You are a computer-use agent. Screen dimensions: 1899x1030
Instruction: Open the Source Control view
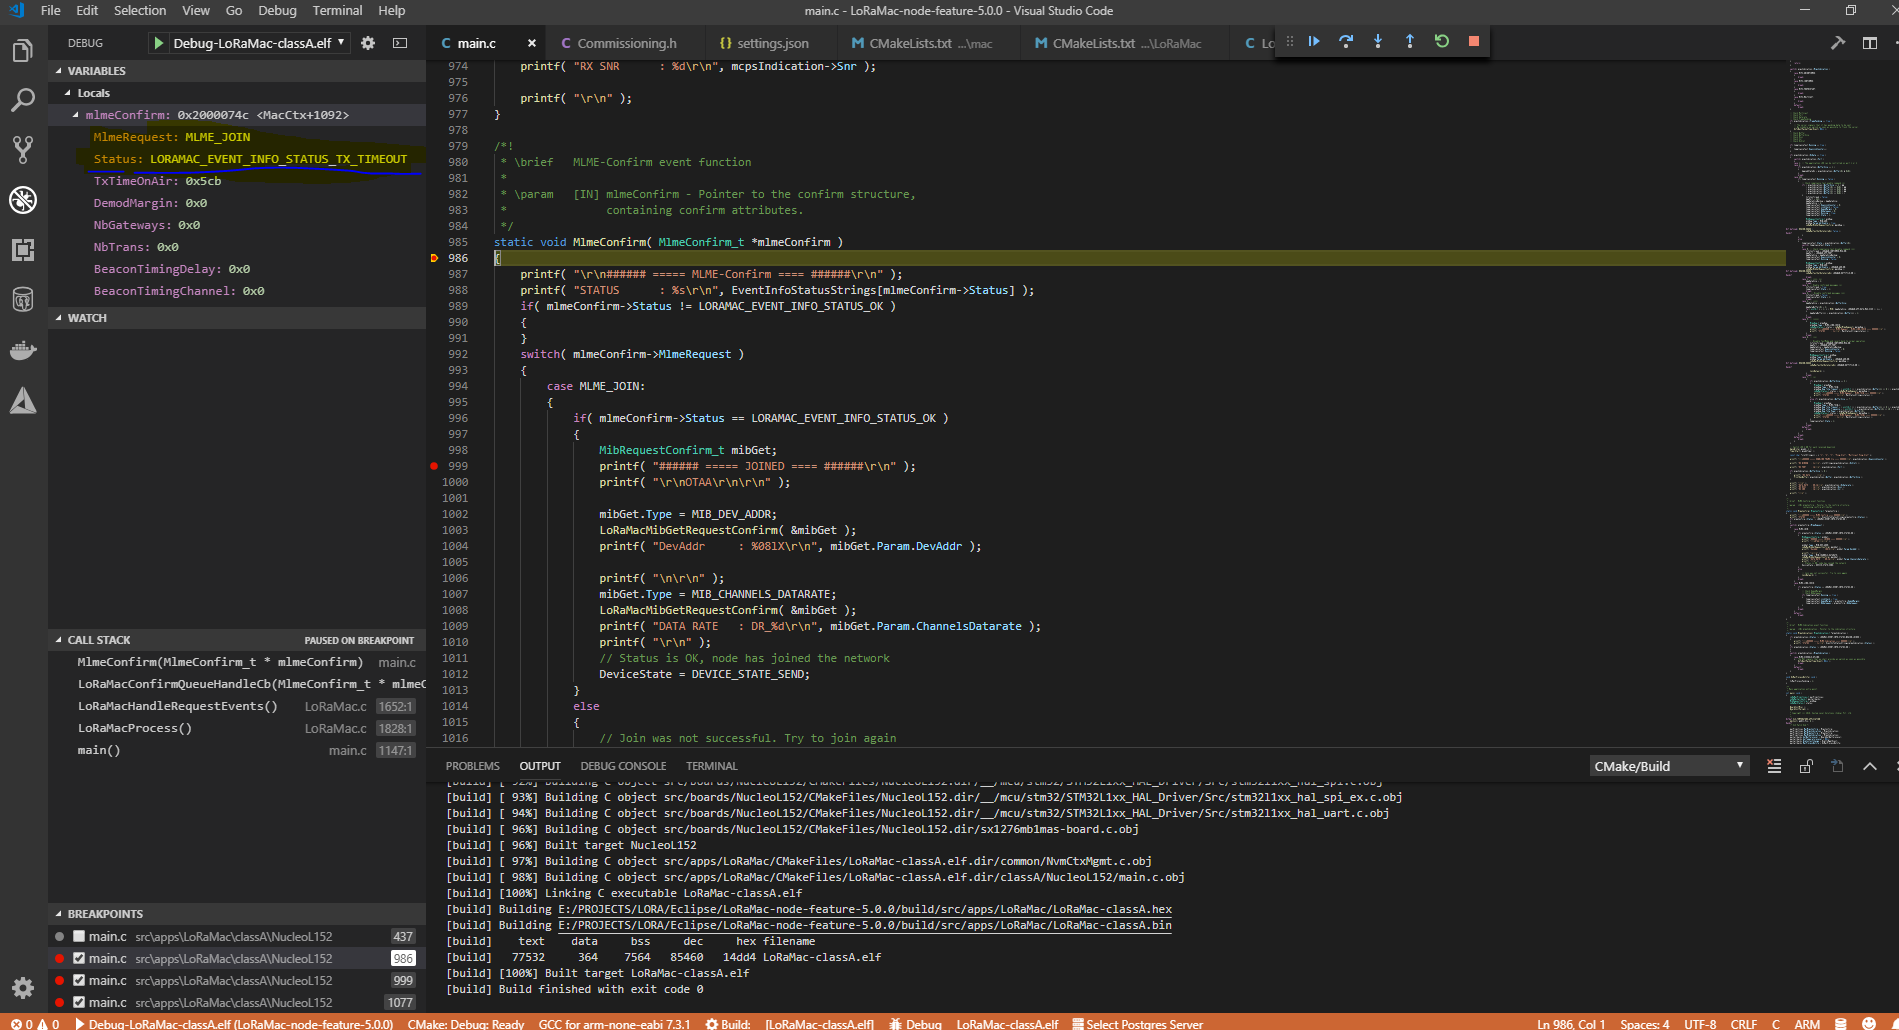[23, 148]
